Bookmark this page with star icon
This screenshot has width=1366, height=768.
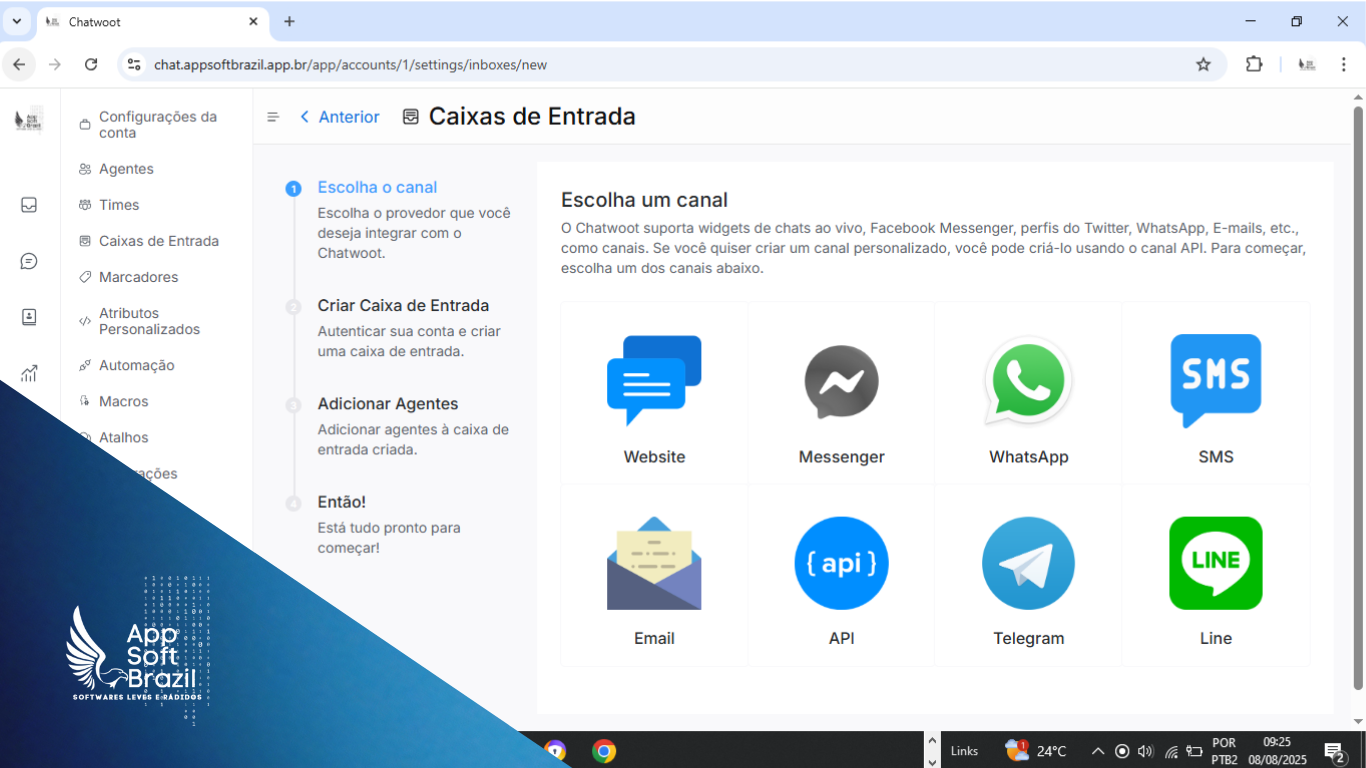(1203, 64)
